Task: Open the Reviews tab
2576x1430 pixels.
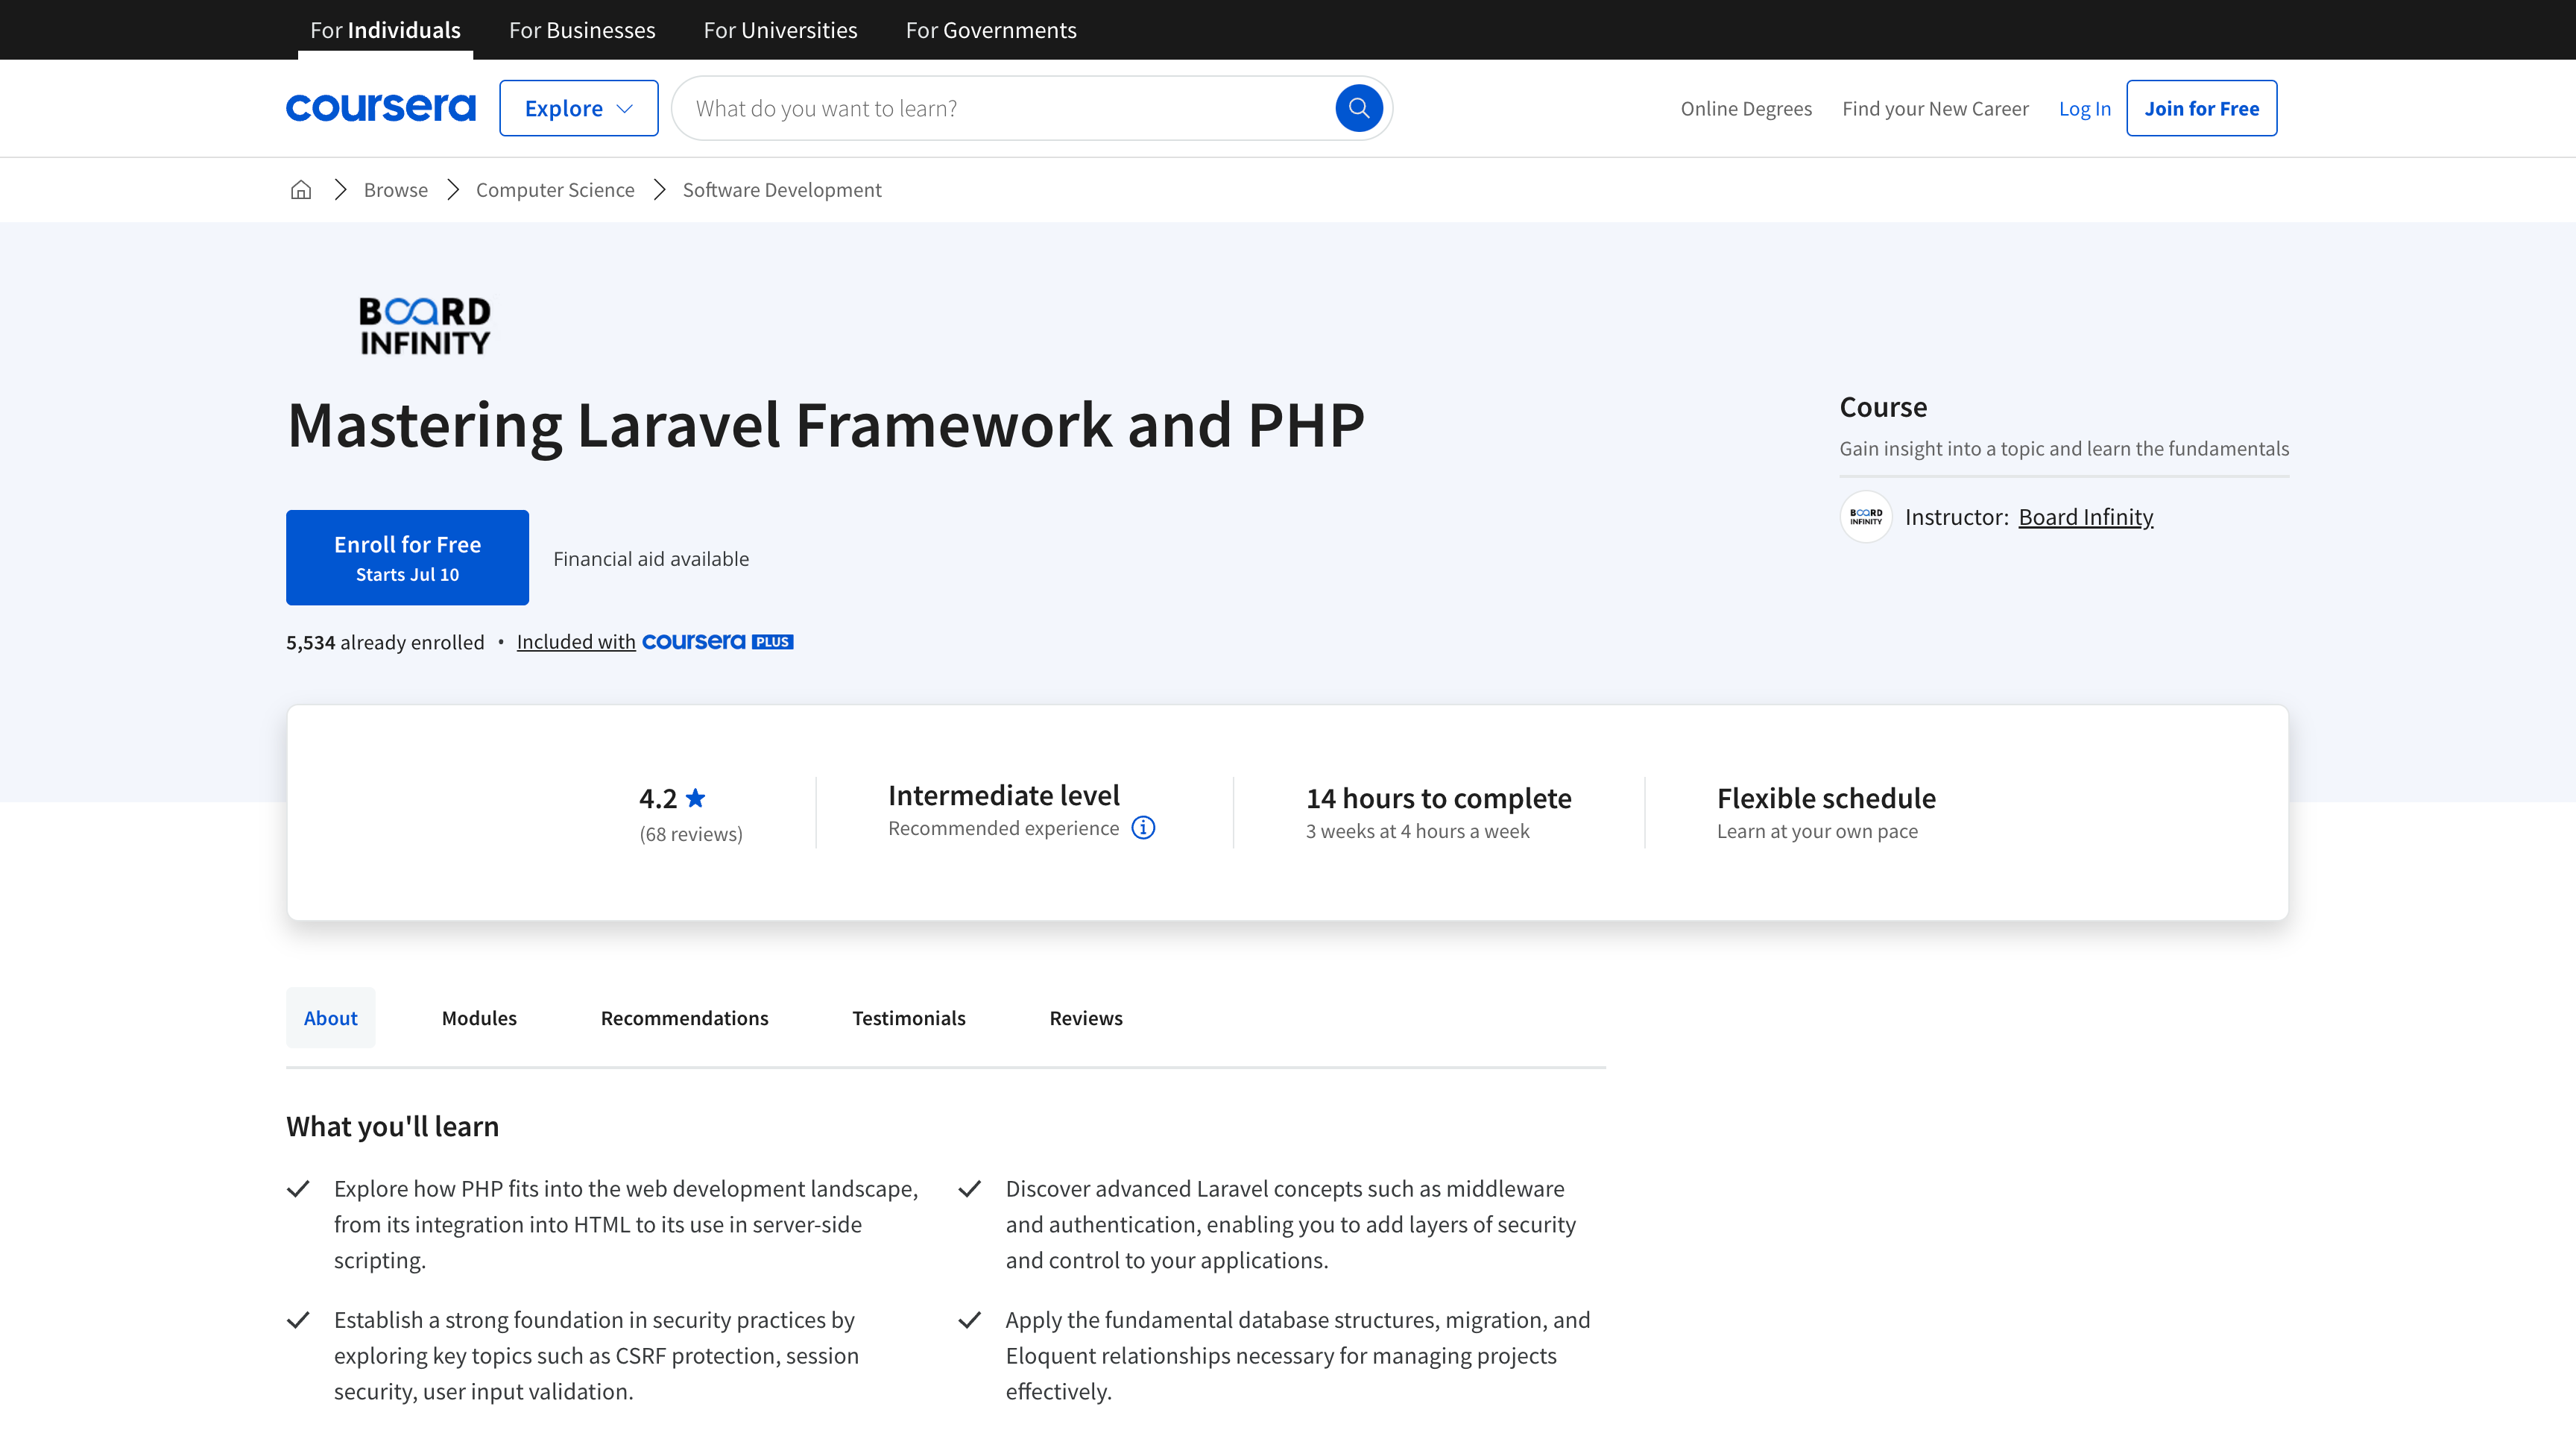Action: point(1086,1018)
